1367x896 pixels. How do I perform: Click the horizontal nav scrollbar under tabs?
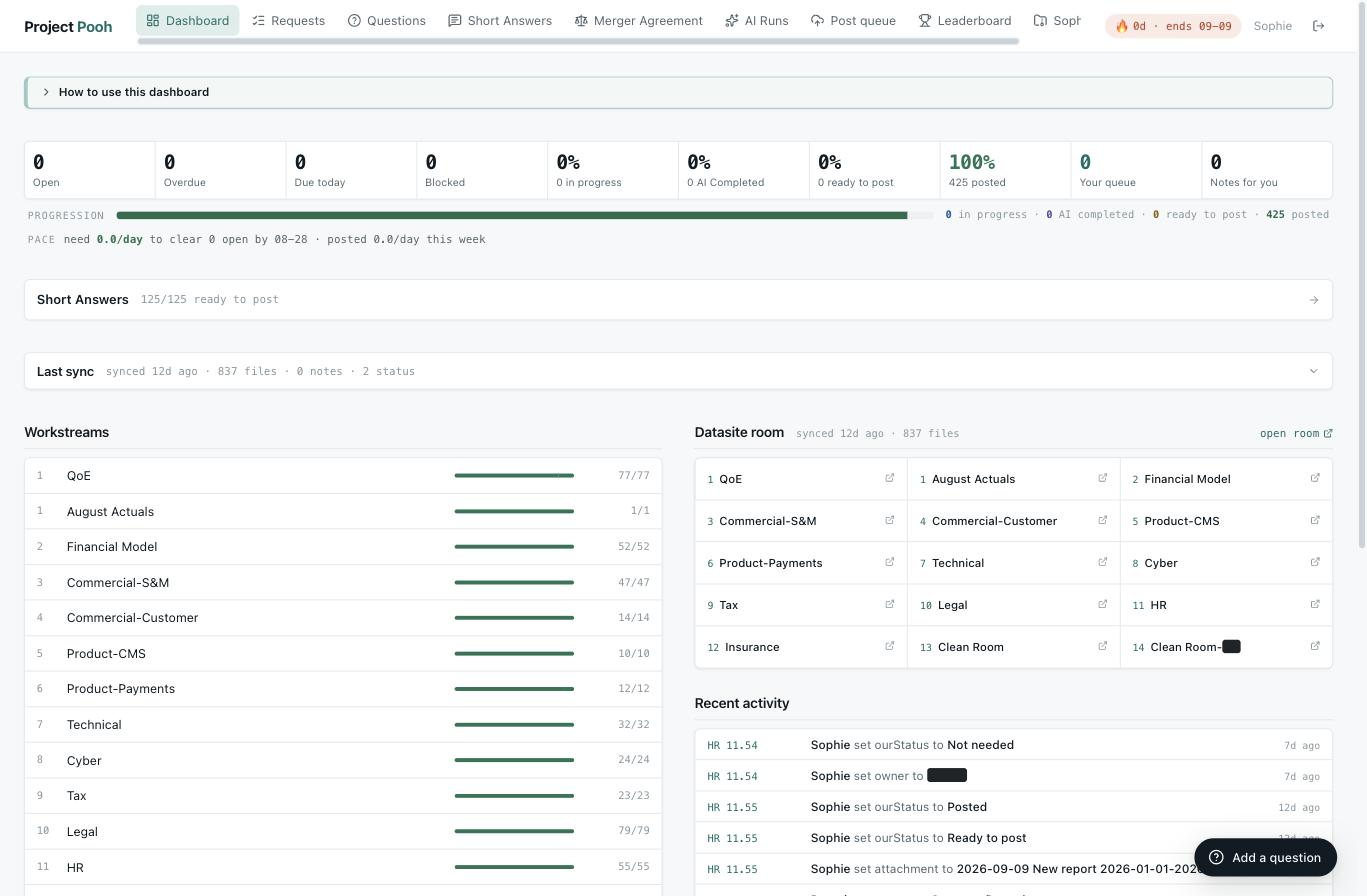pyautogui.click(x=578, y=41)
